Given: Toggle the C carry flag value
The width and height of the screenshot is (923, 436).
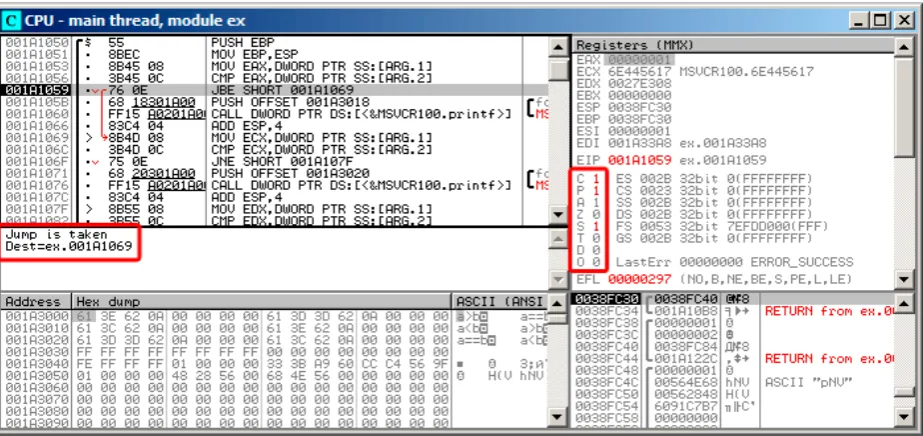Looking at the screenshot, I should point(595,178).
